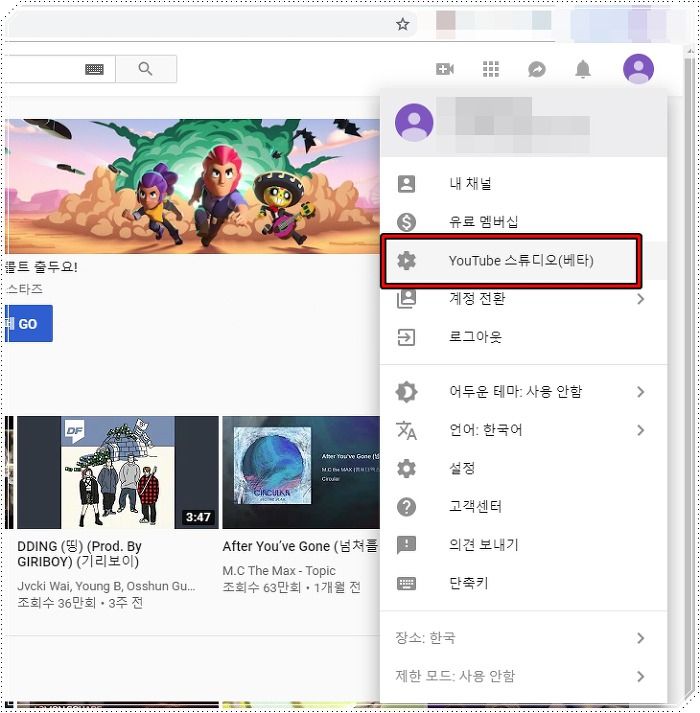
Task: Expand 장소: 한국 chevron
Action: 640,638
